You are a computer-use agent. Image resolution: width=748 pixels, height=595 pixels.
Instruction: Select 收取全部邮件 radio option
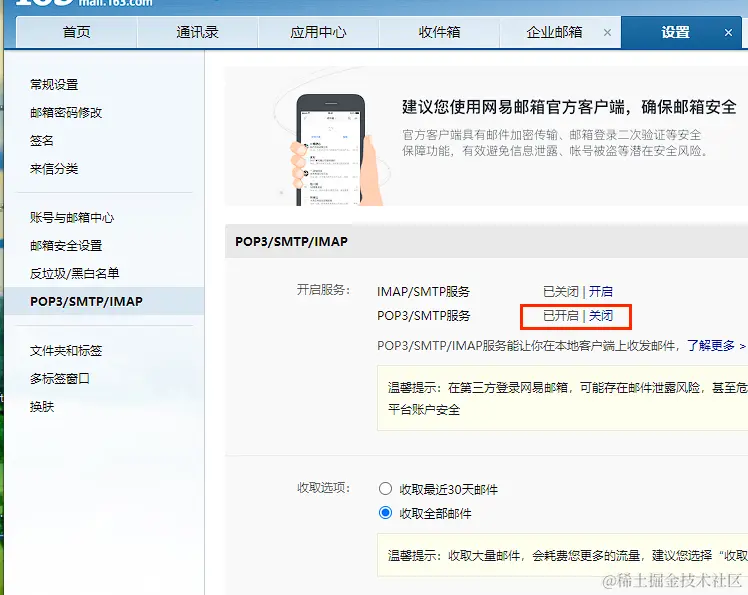385,513
